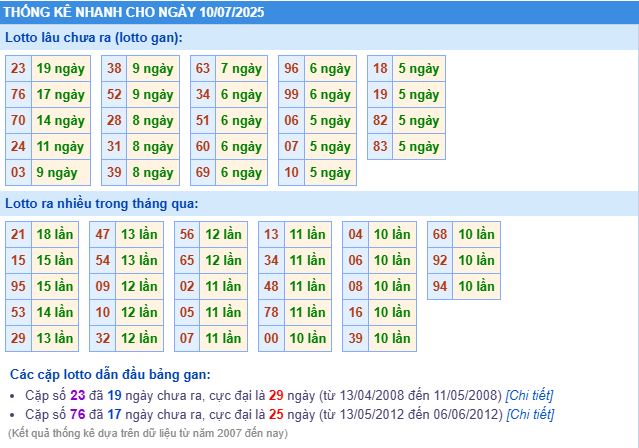Click lotto gan number 28 cell
The height and width of the screenshot is (448, 639).
click(x=114, y=121)
